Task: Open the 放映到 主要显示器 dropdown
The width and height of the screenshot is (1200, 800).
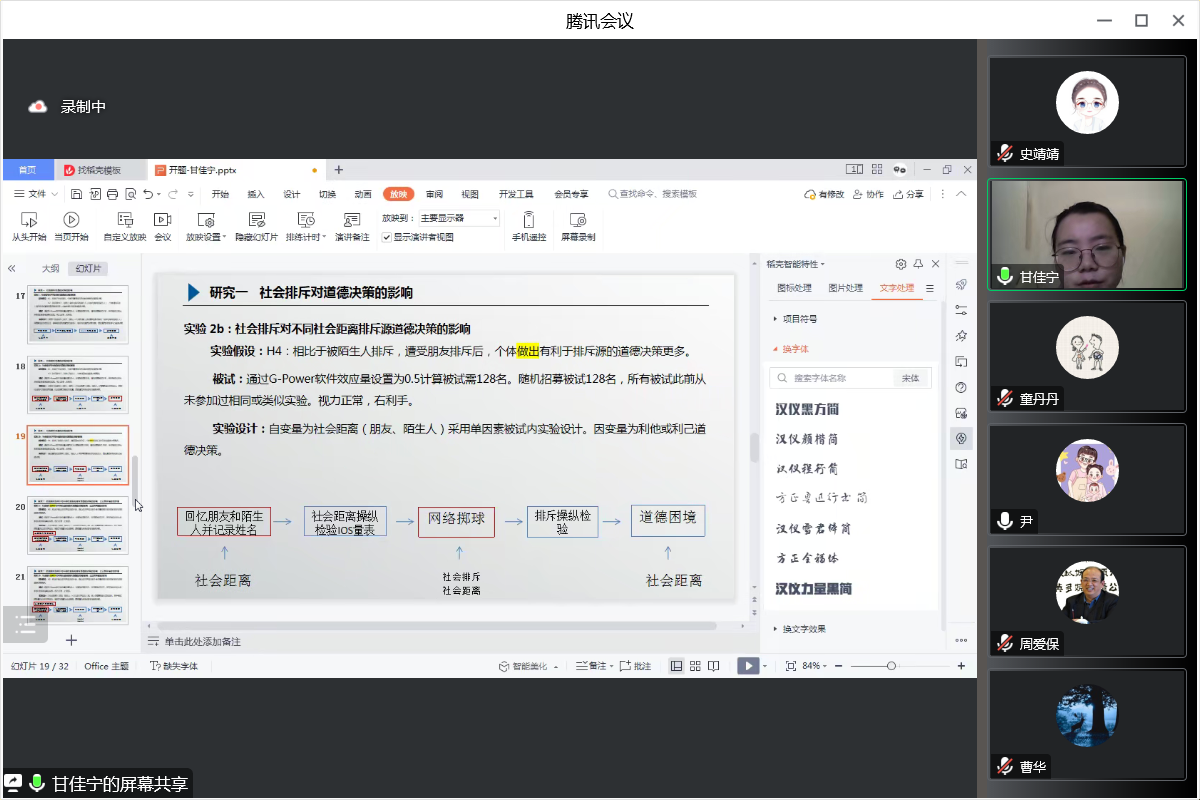Action: click(458, 218)
